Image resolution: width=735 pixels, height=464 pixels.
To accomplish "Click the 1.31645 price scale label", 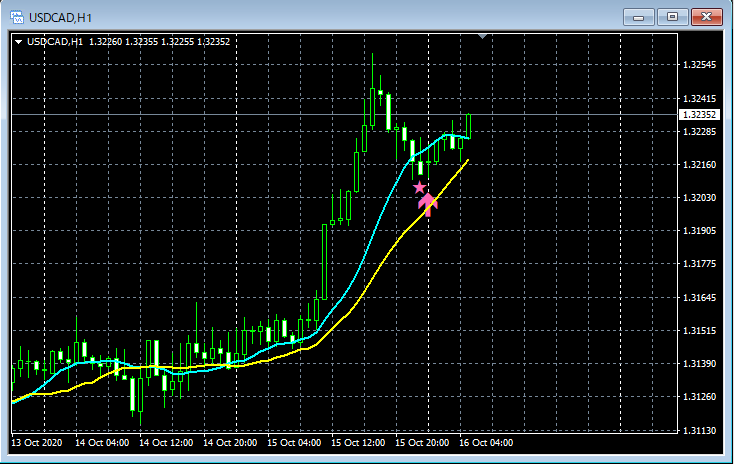I will pyautogui.click(x=699, y=298).
